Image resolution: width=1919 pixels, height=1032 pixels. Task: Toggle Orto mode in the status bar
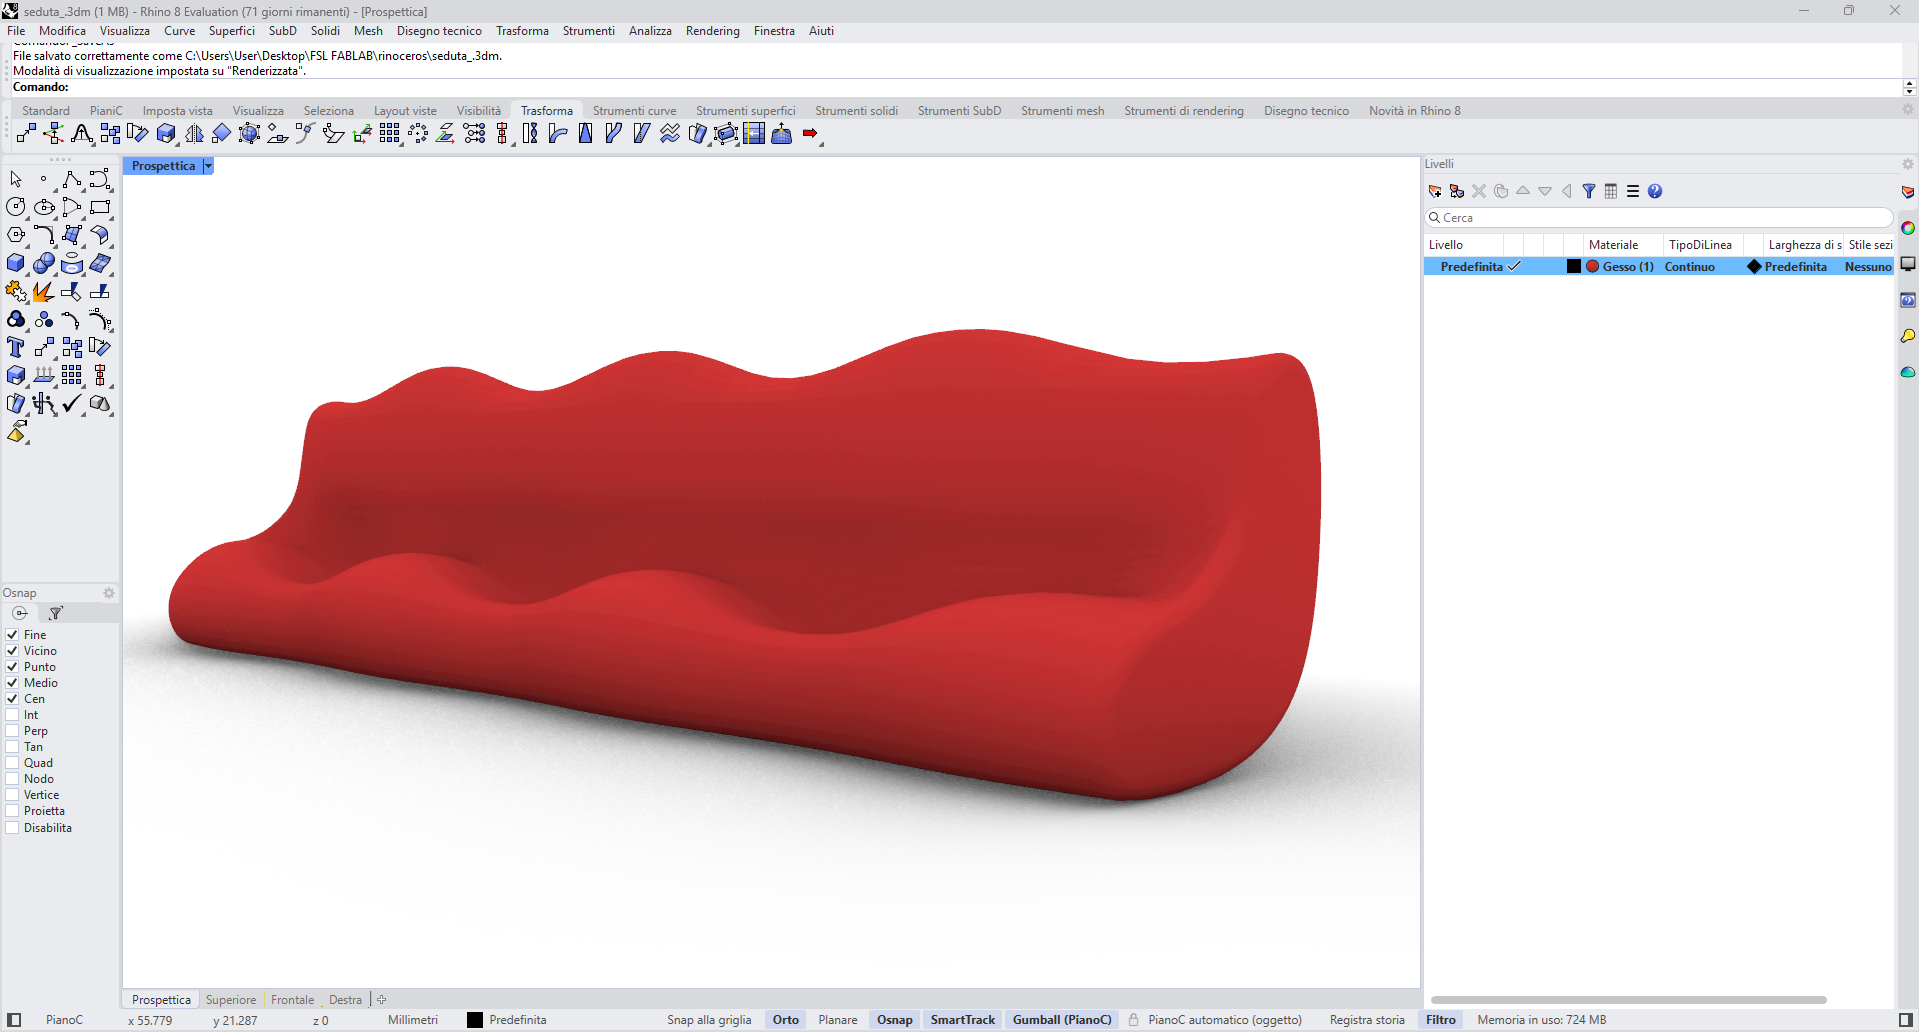pos(784,1020)
